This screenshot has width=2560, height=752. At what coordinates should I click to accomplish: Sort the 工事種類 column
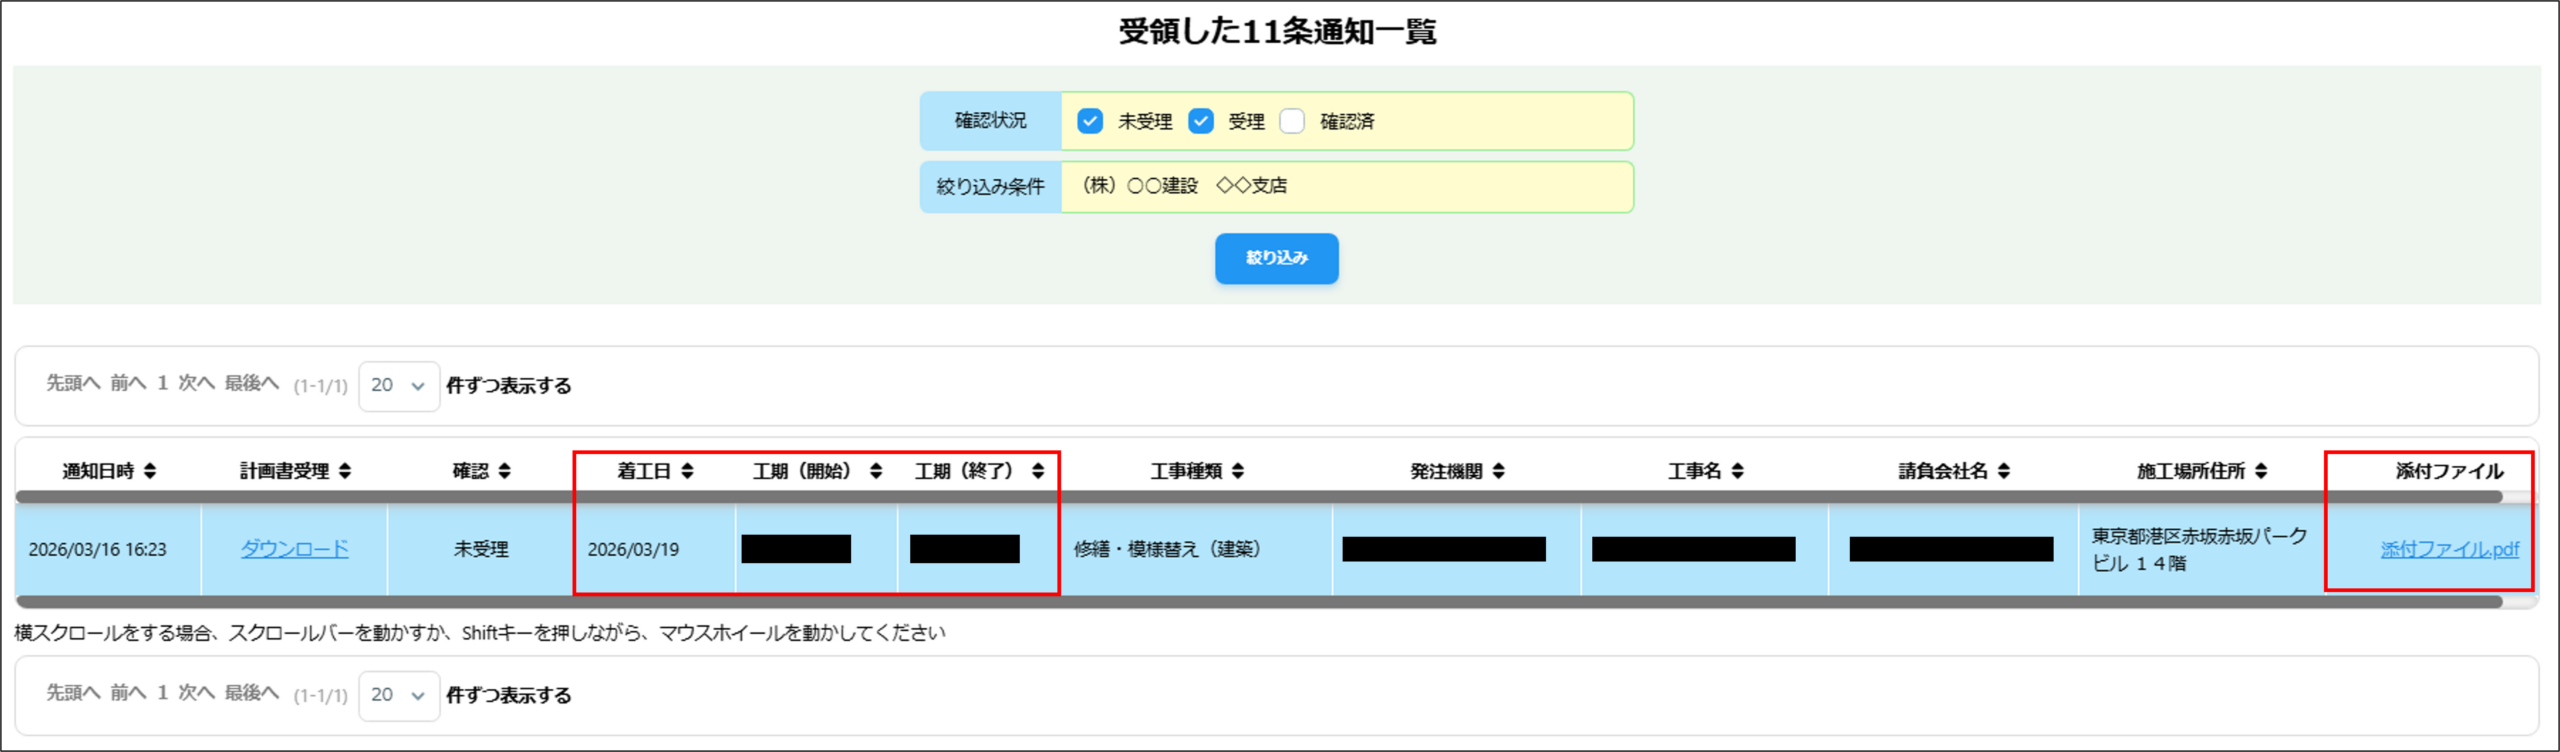[1238, 471]
